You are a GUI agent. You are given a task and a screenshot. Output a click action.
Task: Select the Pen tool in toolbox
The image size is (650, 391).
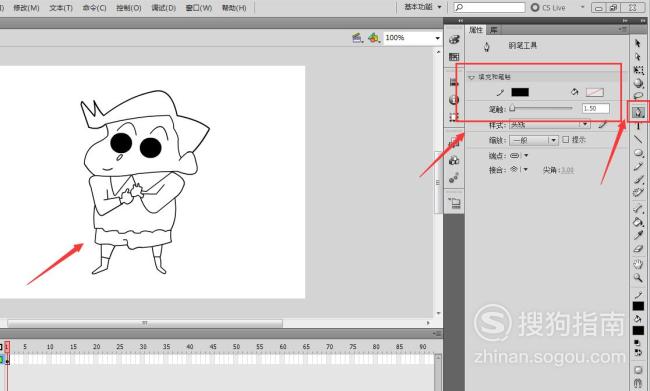tap(638, 112)
